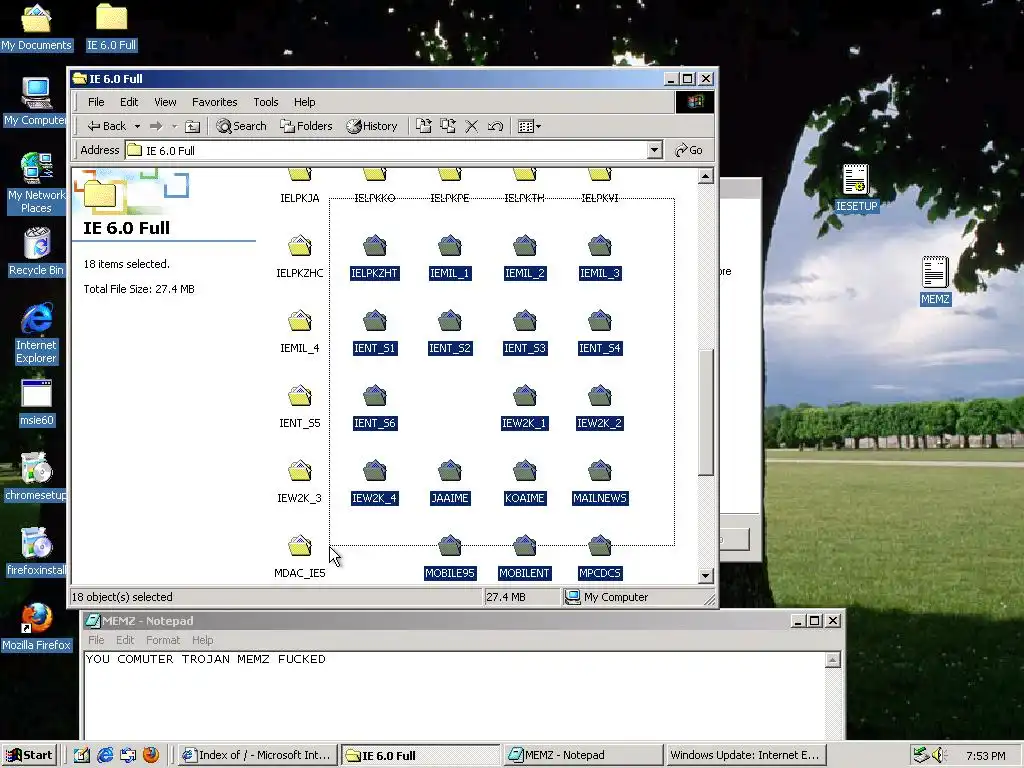Image resolution: width=1024 pixels, height=768 pixels.
Task: Launch Firefox from Quick Launch bar
Action: [x=151, y=755]
